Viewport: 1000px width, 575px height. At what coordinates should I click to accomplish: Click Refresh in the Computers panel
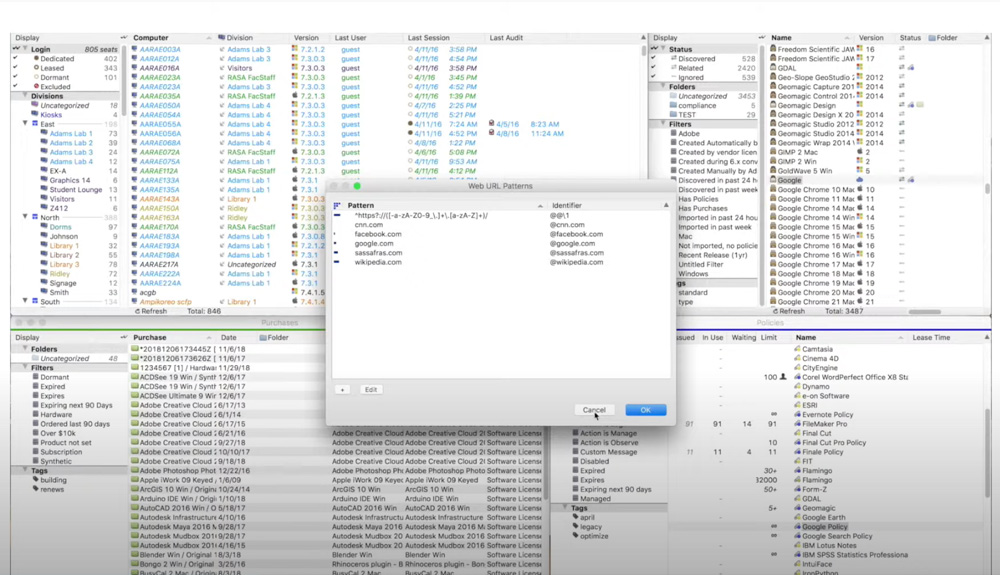tap(150, 311)
